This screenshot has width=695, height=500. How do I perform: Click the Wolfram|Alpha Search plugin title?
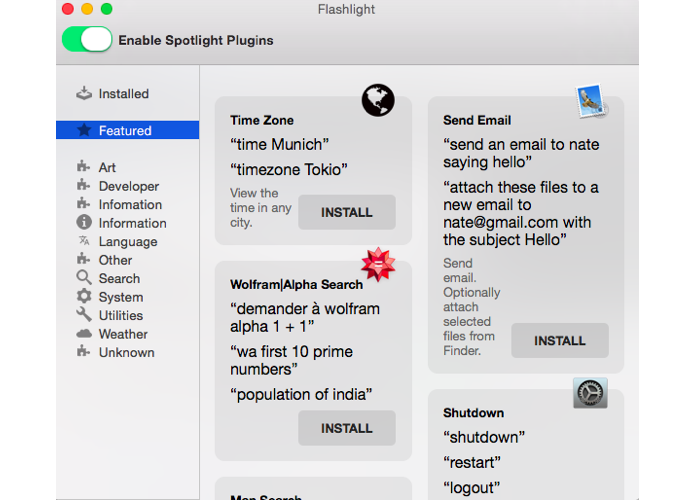pos(296,284)
